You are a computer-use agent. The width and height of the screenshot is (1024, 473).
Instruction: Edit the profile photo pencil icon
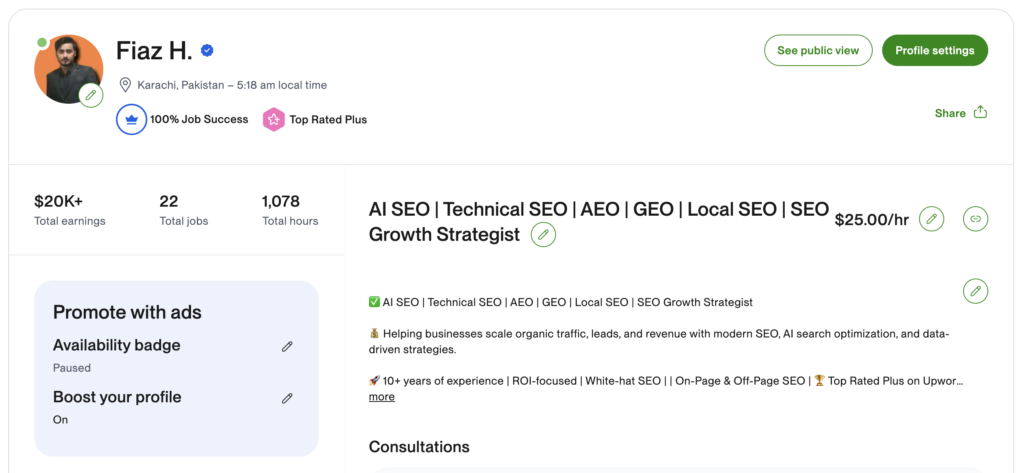pyautogui.click(x=91, y=95)
